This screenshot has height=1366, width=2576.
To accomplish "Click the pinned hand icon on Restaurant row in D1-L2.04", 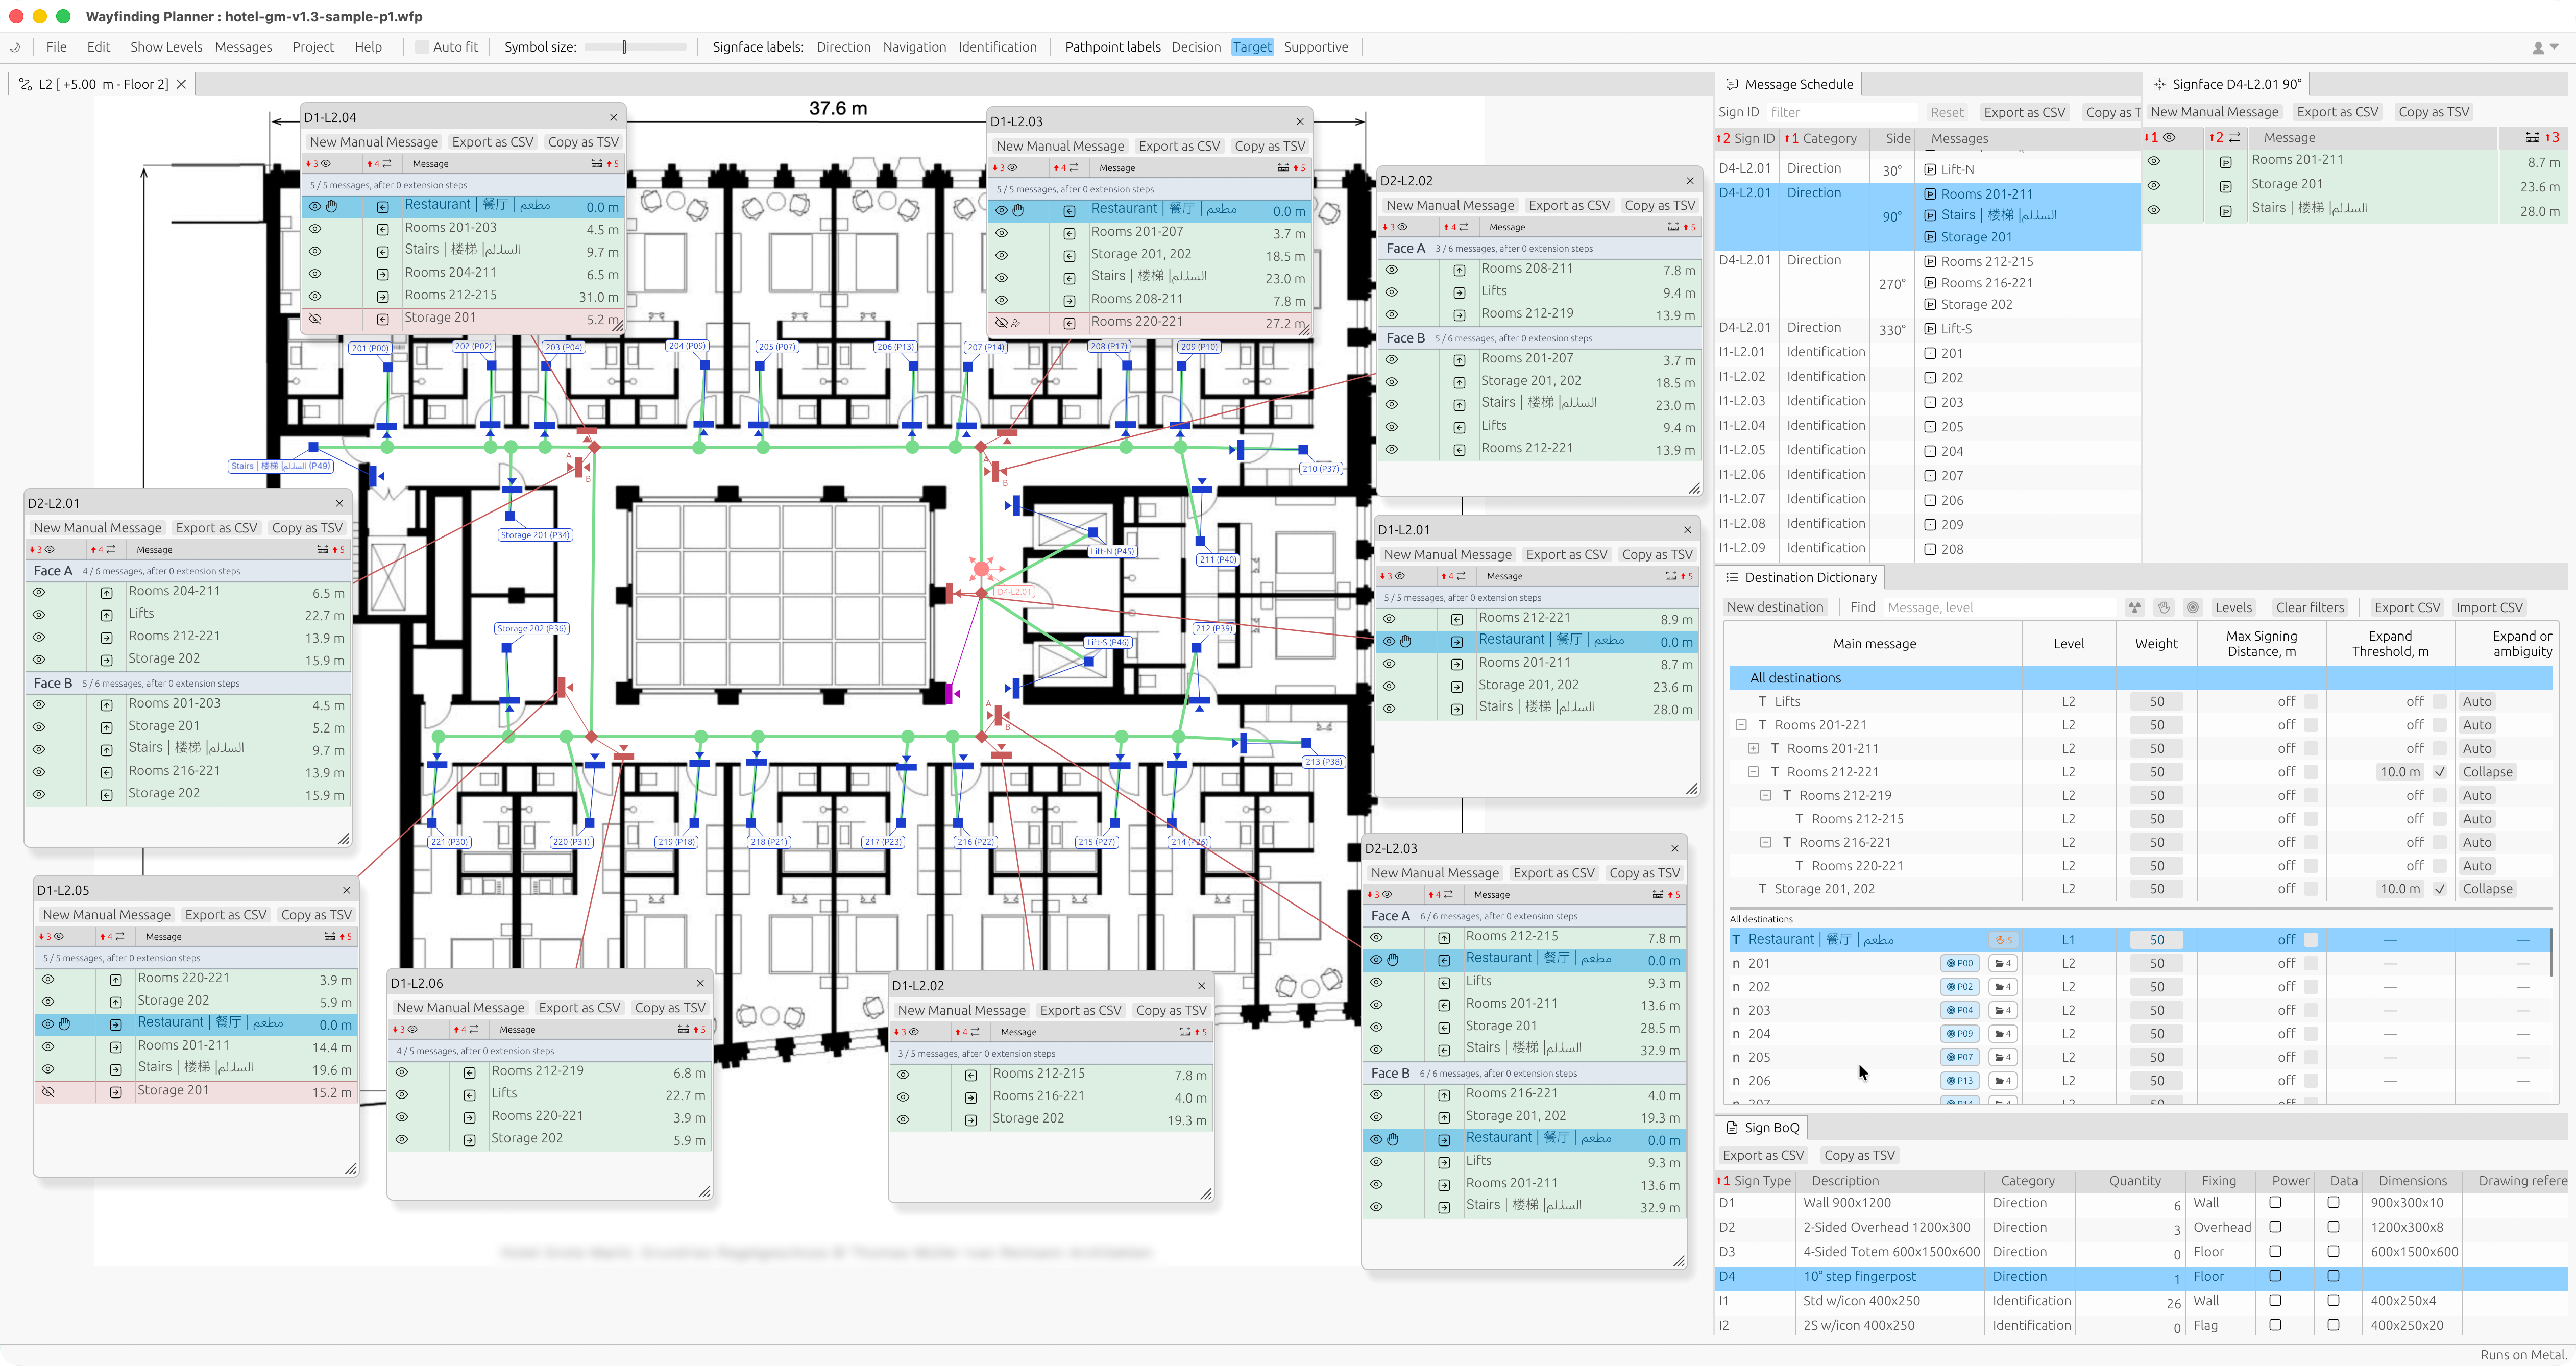I will click(332, 207).
